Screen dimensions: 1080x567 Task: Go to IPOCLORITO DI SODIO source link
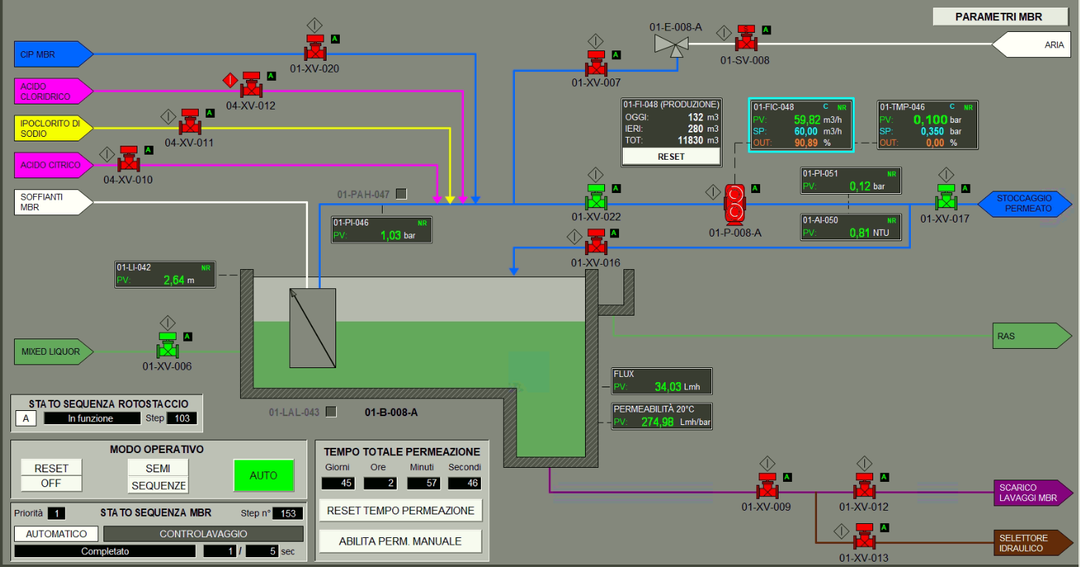point(54,128)
